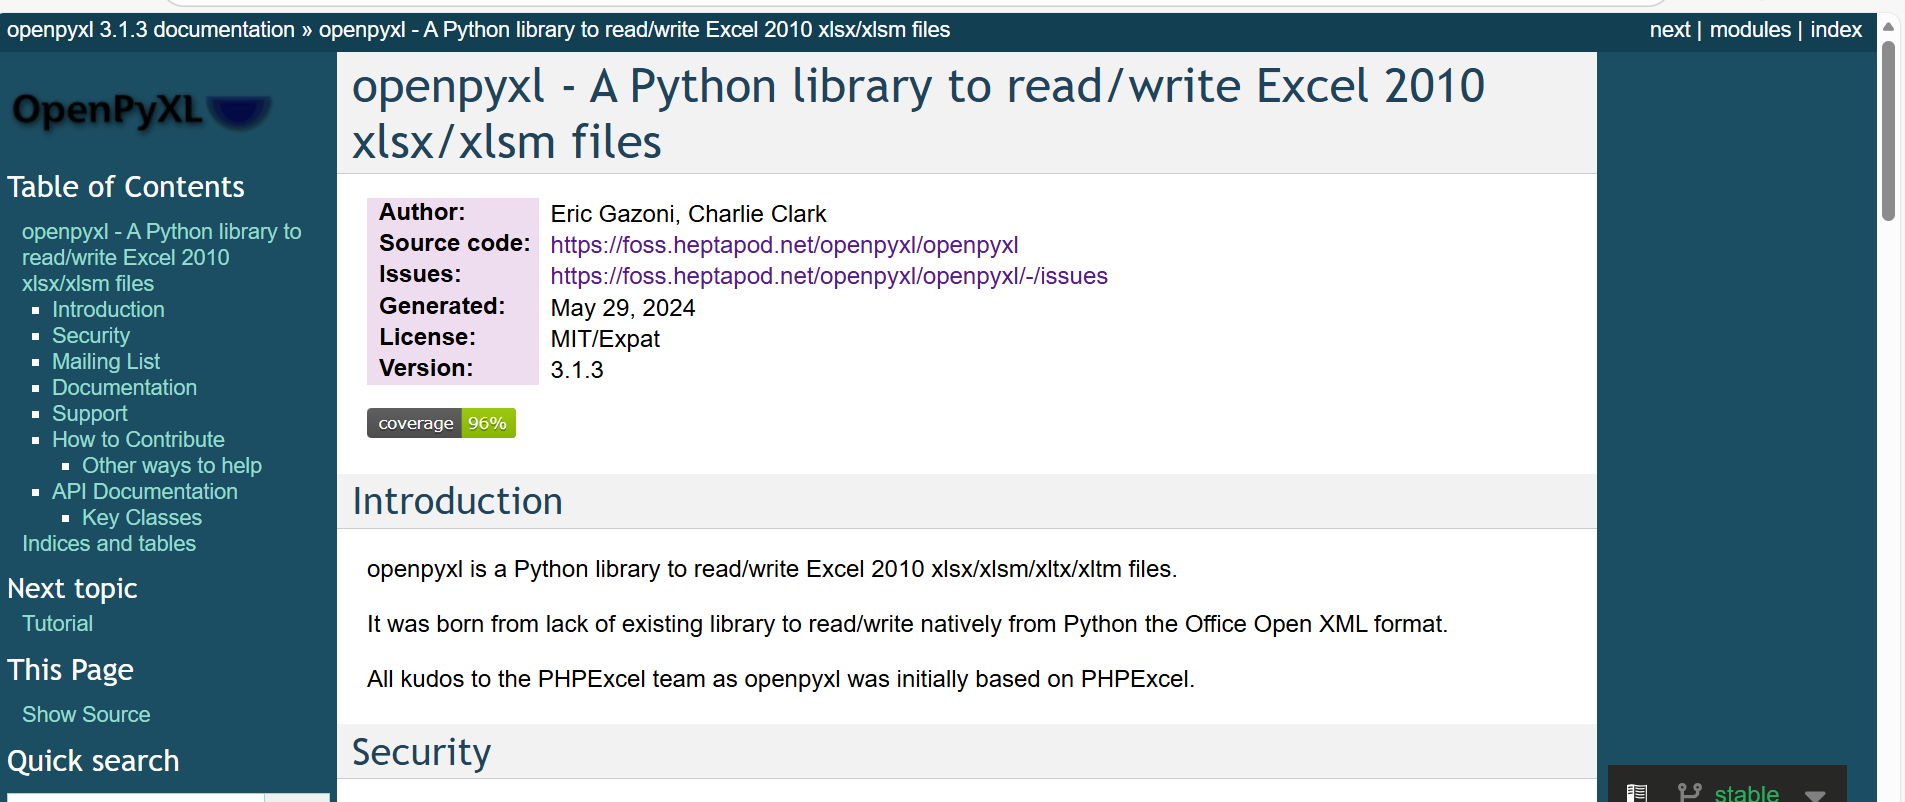Go to next page via top bar
The height and width of the screenshot is (802, 1905).
coord(1669,30)
